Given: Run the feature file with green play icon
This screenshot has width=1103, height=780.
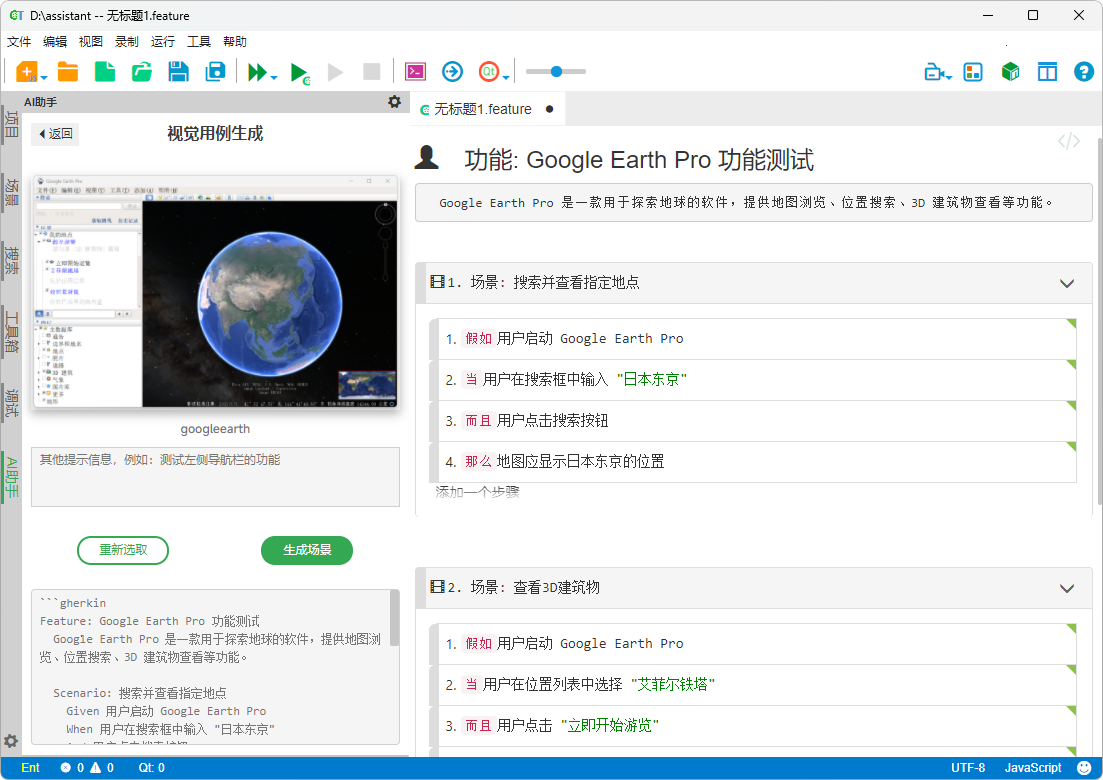Looking at the screenshot, I should point(300,72).
